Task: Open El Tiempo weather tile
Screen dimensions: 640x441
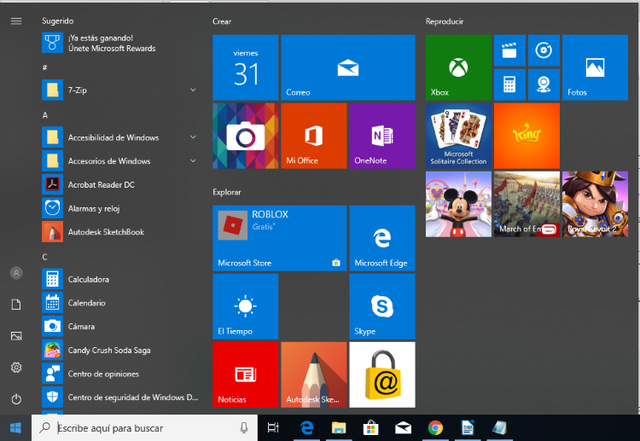Action: pos(245,306)
